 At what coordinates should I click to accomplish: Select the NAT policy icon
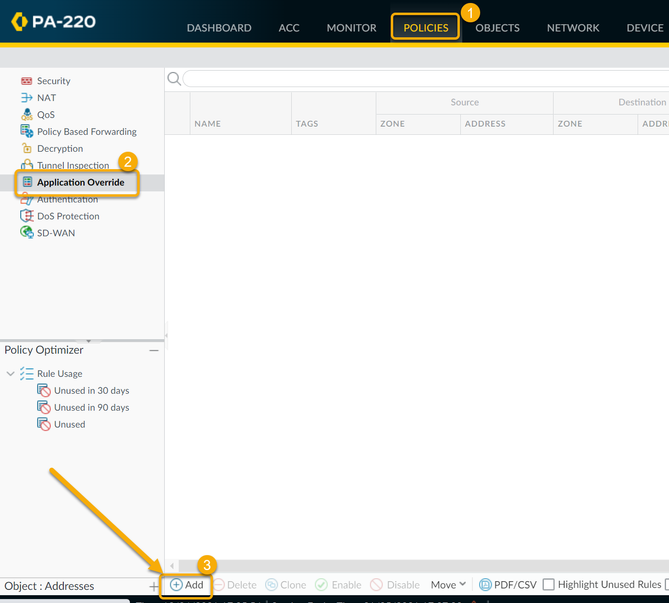pos(28,98)
